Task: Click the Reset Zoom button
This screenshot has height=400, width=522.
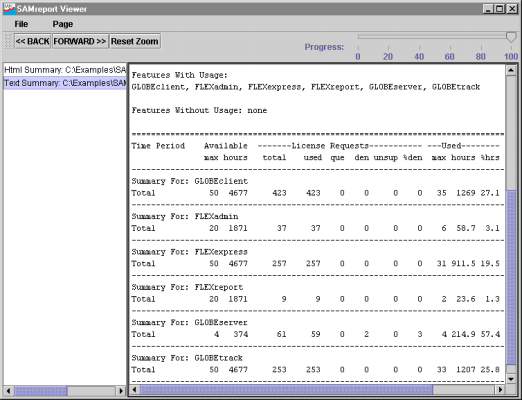Action: (x=135, y=41)
